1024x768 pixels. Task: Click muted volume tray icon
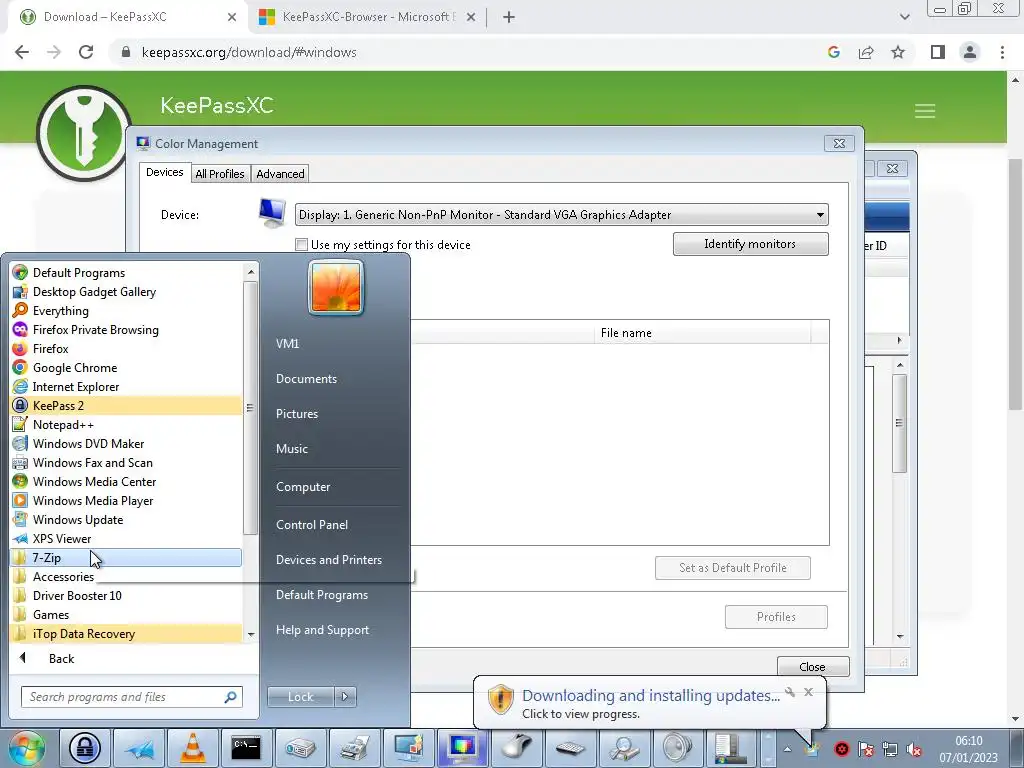pos(914,749)
